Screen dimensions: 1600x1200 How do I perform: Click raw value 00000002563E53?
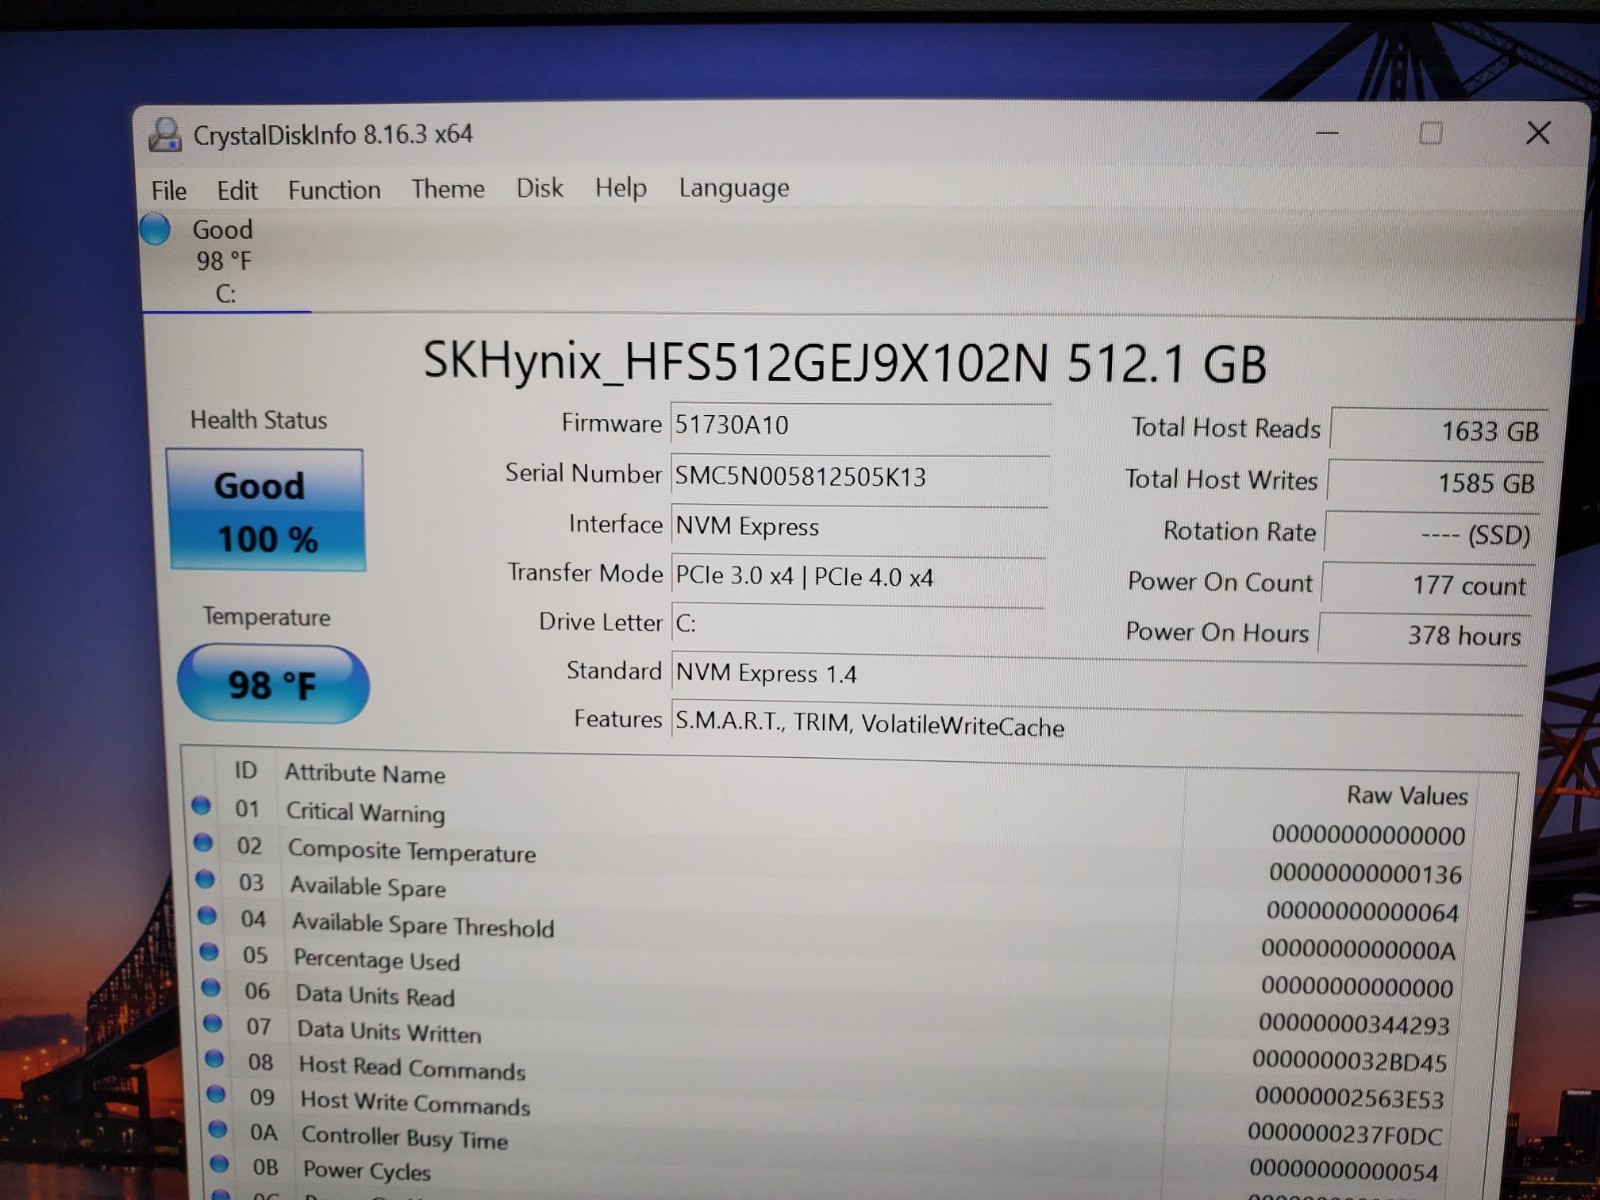pos(1350,1098)
